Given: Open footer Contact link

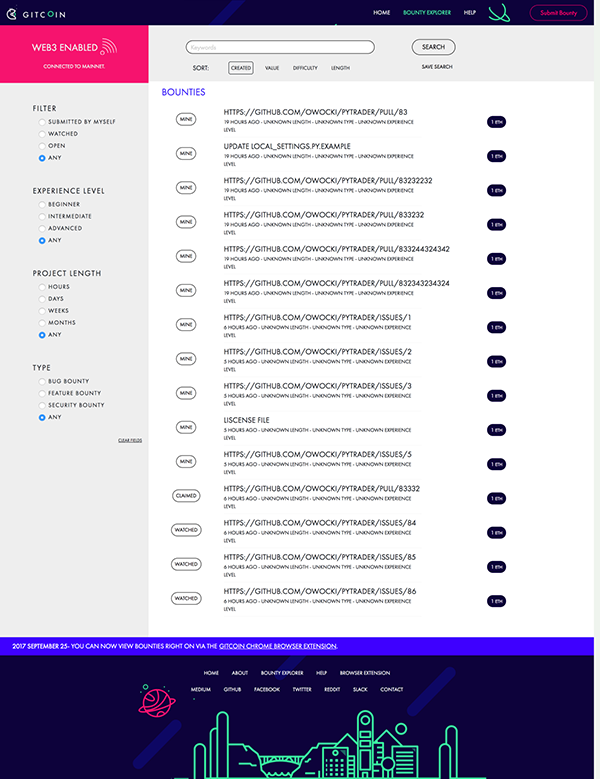Looking at the screenshot, I should (391, 690).
